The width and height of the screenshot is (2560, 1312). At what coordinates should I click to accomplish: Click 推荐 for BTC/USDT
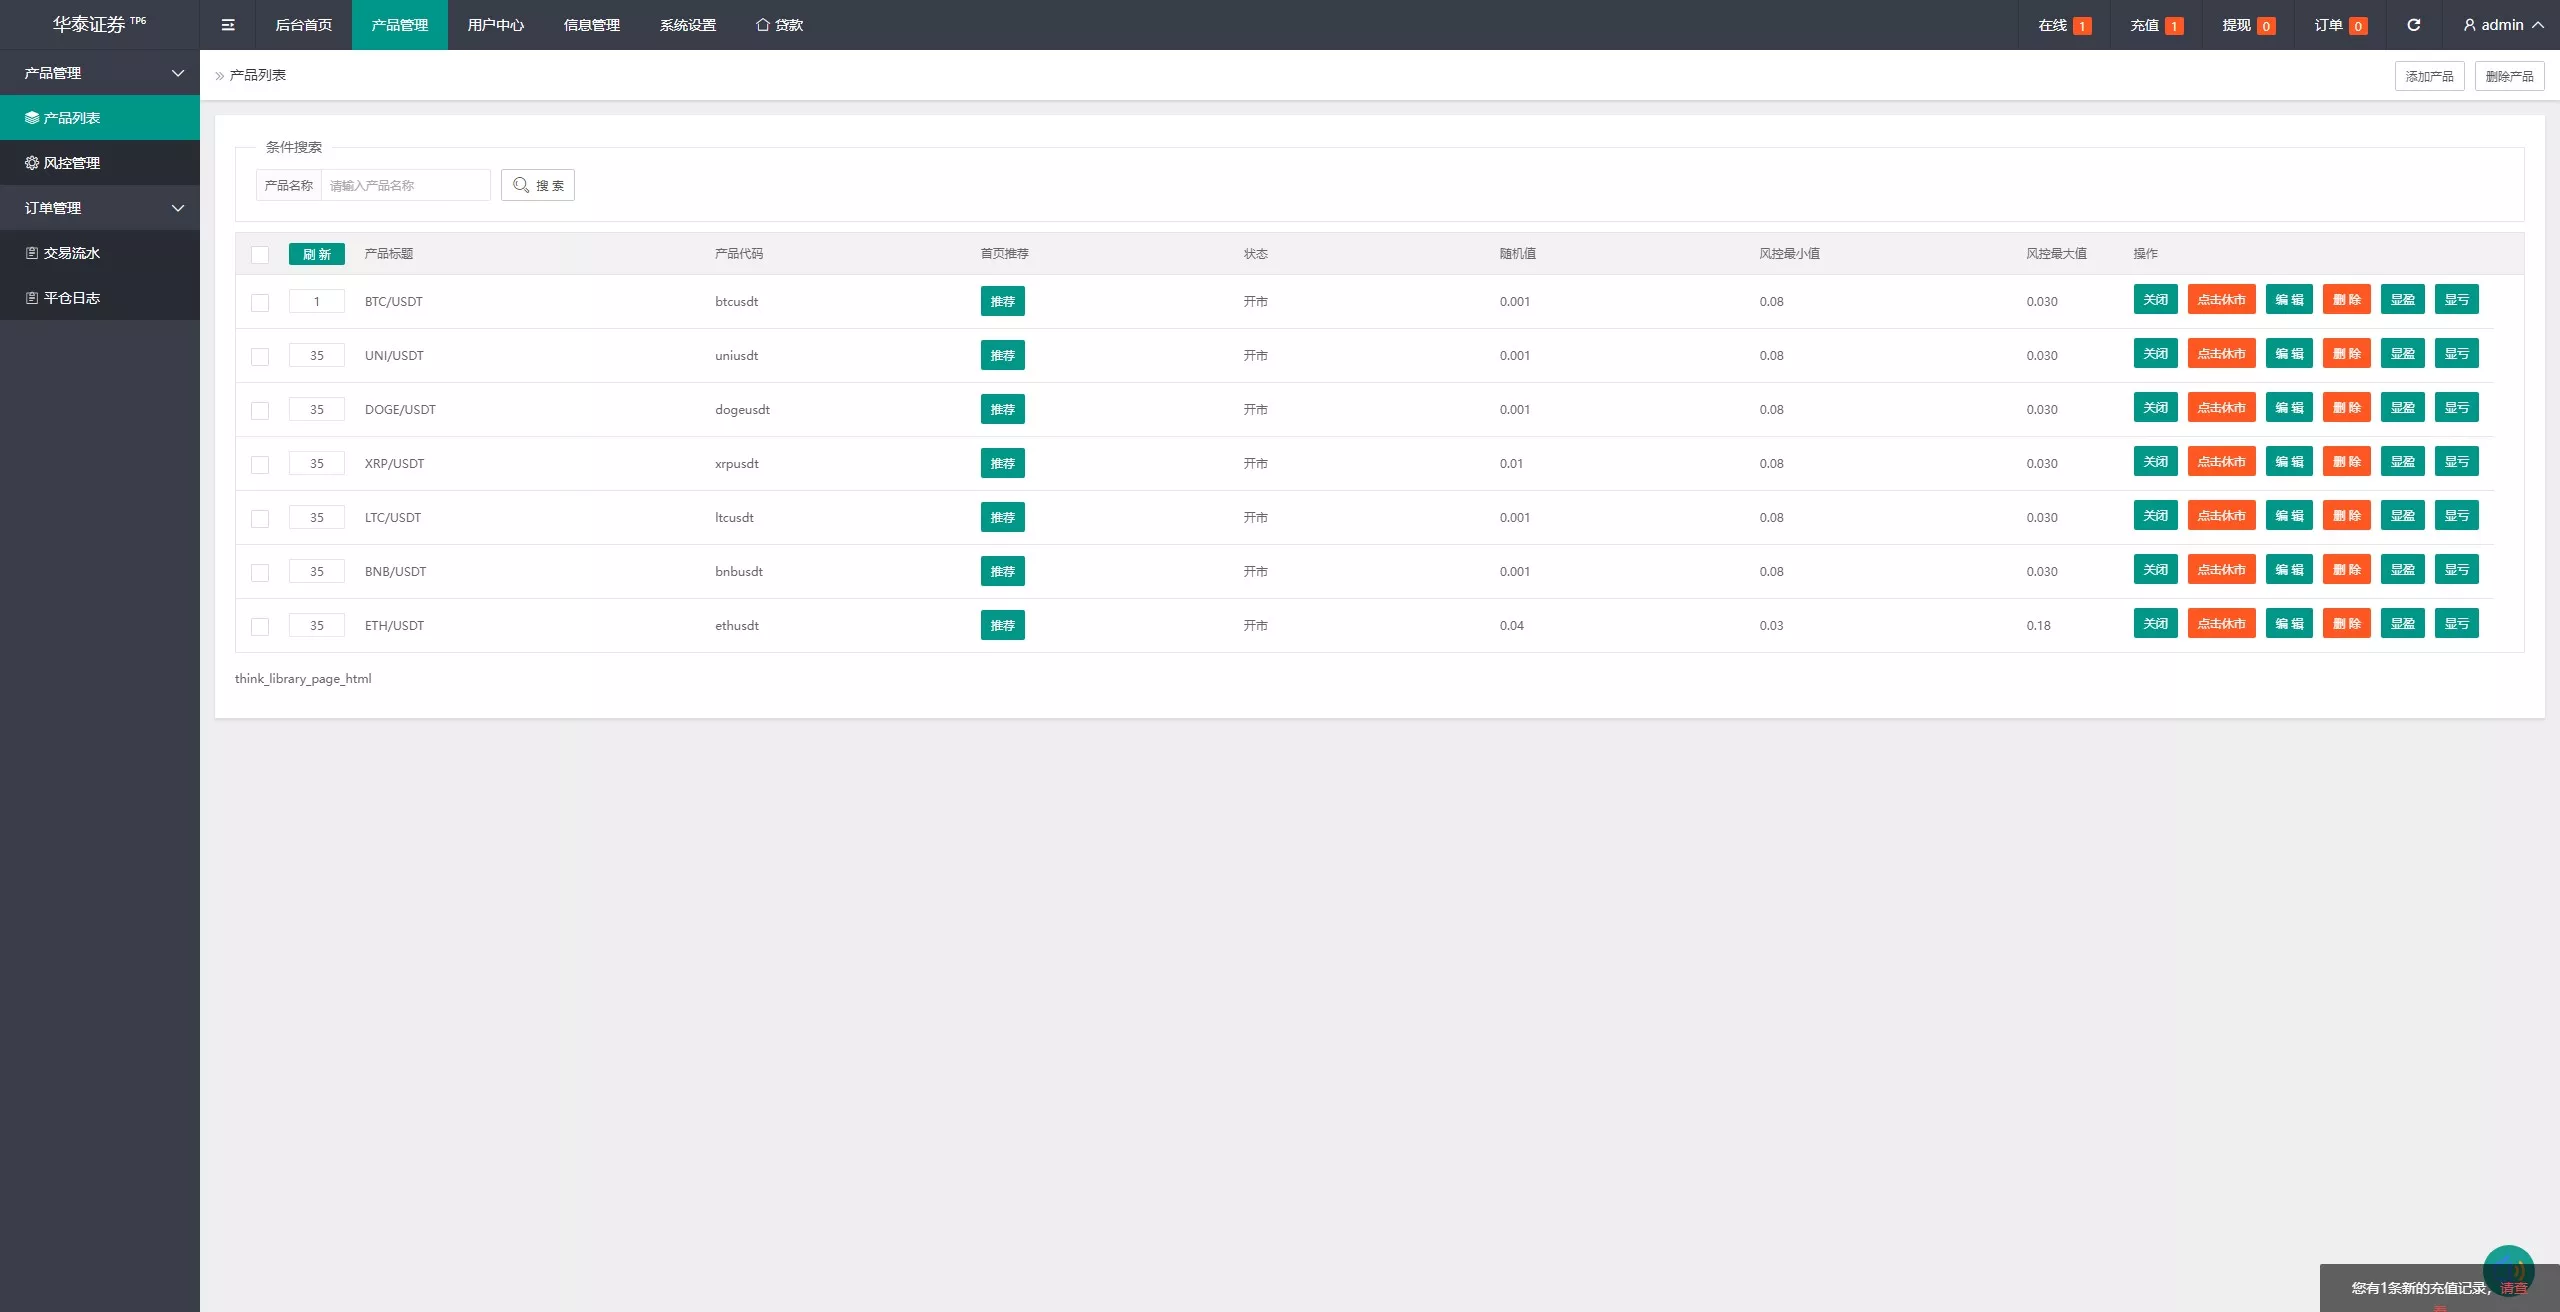tap(1002, 301)
